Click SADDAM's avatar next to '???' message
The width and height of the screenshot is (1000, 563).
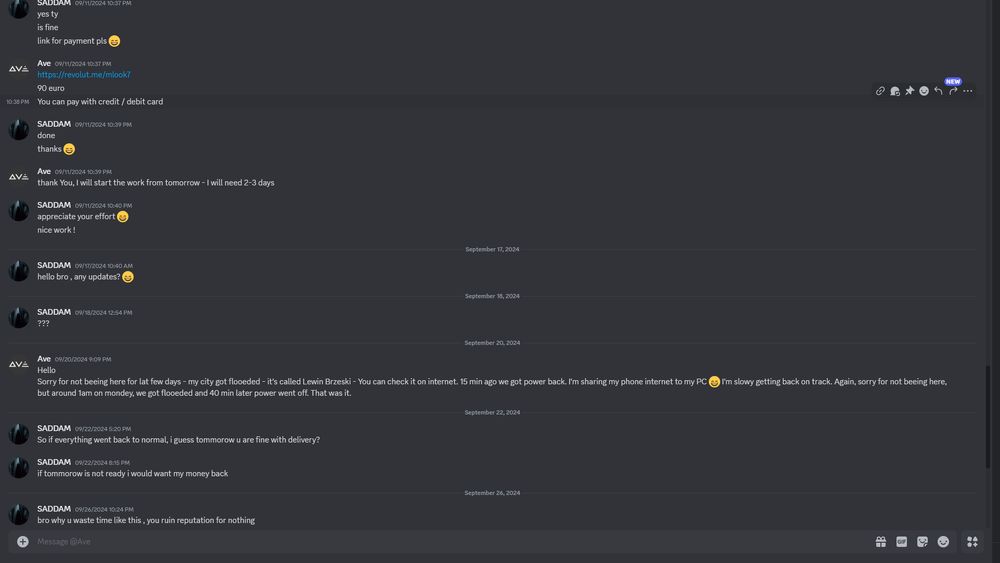click(19, 318)
